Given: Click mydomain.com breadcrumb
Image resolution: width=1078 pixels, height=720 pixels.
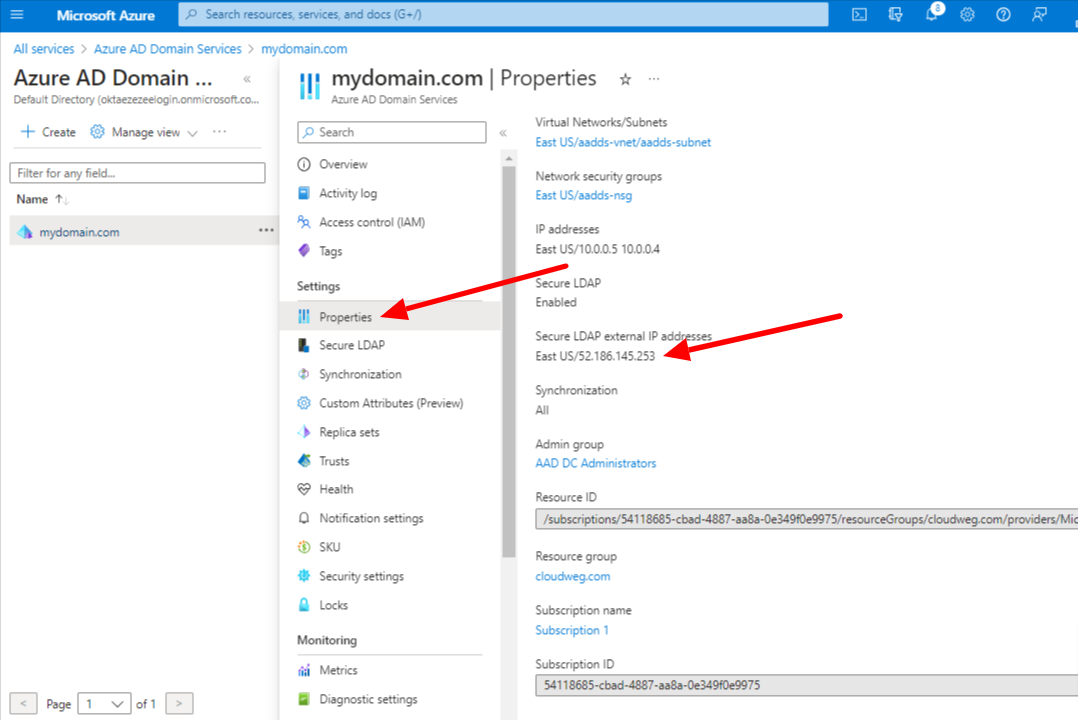Looking at the screenshot, I should tap(304, 49).
